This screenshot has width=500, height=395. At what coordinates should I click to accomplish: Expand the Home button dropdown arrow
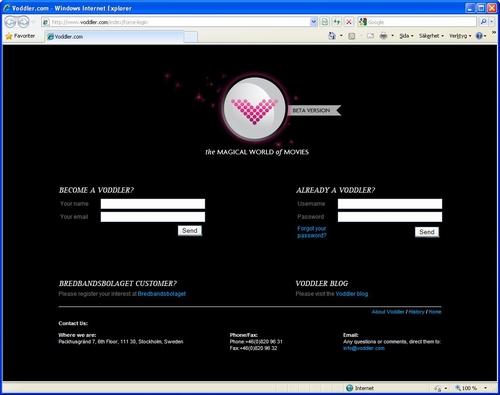[341, 36]
